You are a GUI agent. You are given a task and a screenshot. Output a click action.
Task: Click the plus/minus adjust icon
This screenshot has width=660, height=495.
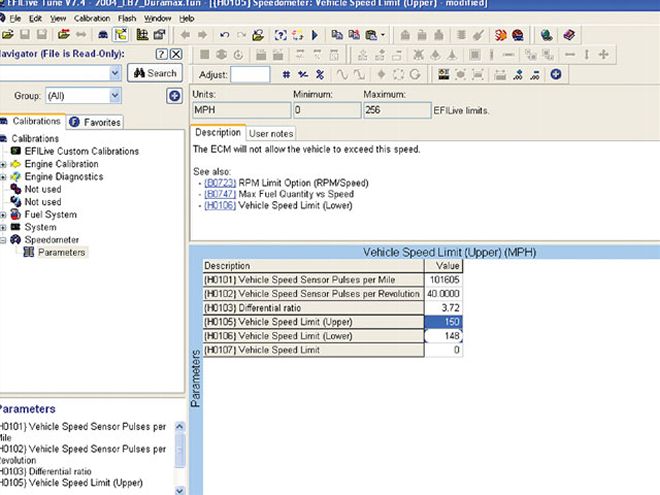click(303, 75)
